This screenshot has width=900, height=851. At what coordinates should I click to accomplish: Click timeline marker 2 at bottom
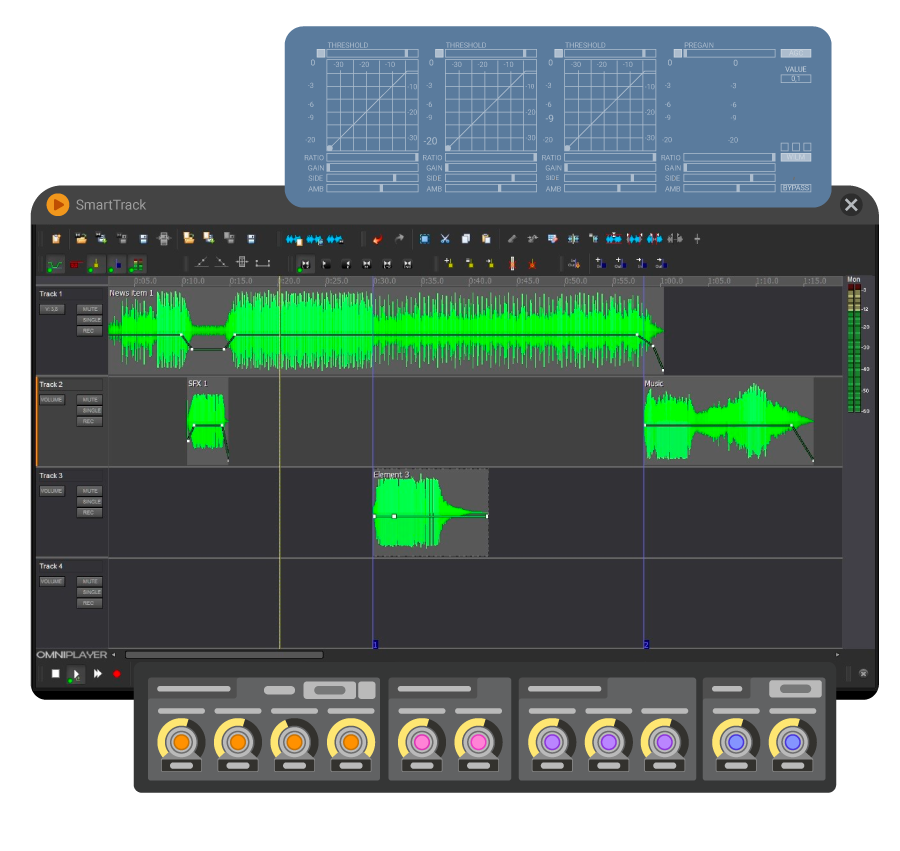click(x=646, y=644)
